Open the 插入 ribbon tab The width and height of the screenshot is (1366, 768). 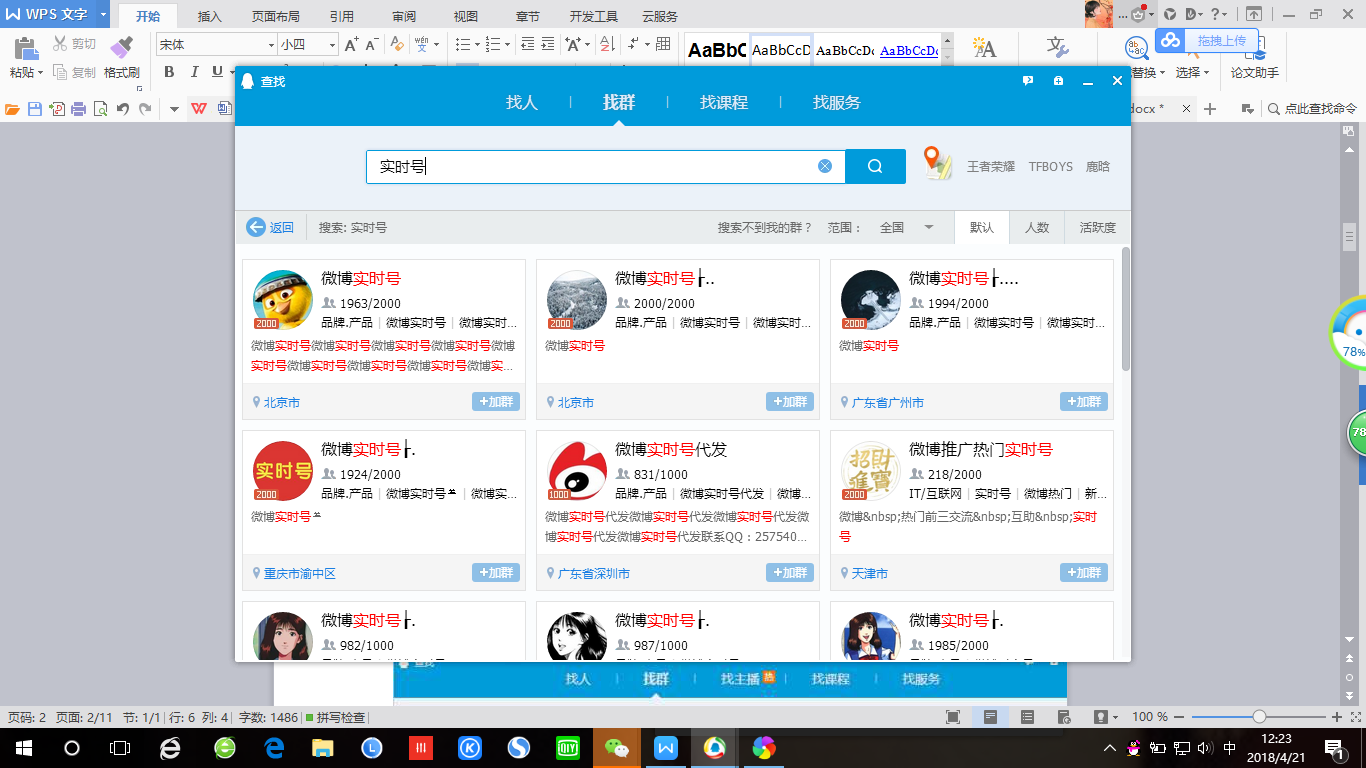click(x=210, y=17)
